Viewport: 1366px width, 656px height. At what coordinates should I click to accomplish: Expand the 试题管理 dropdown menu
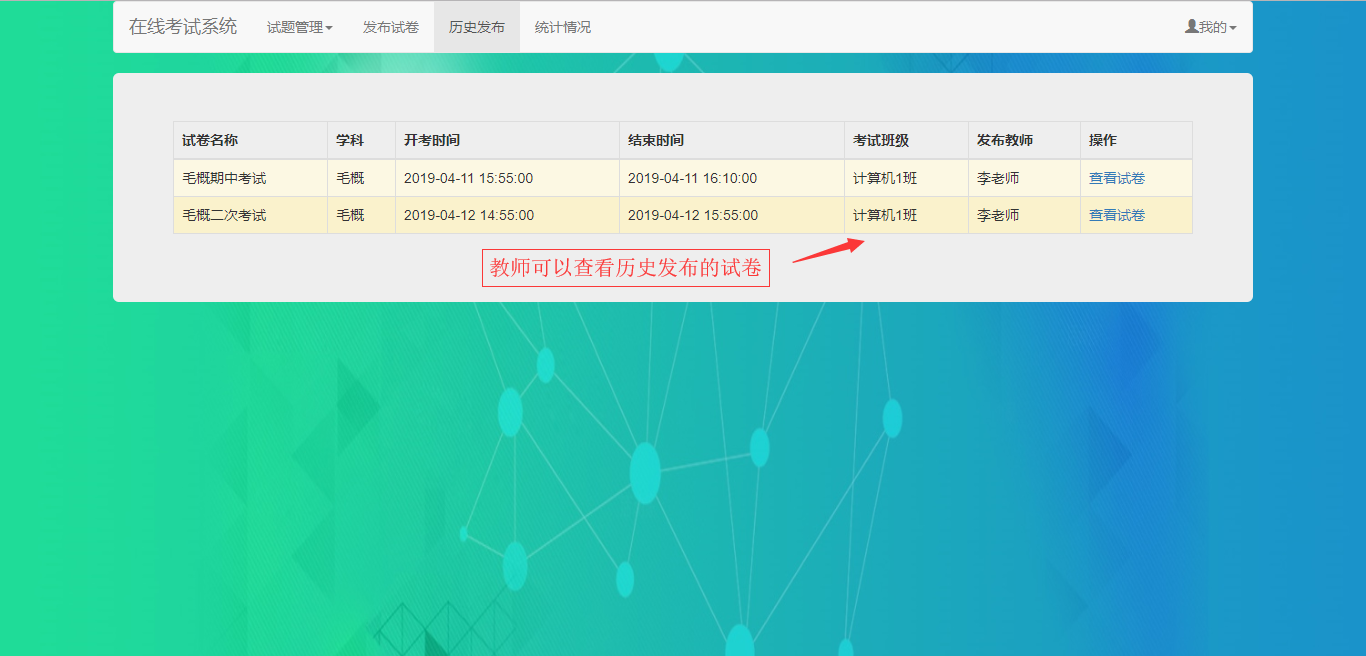click(299, 27)
